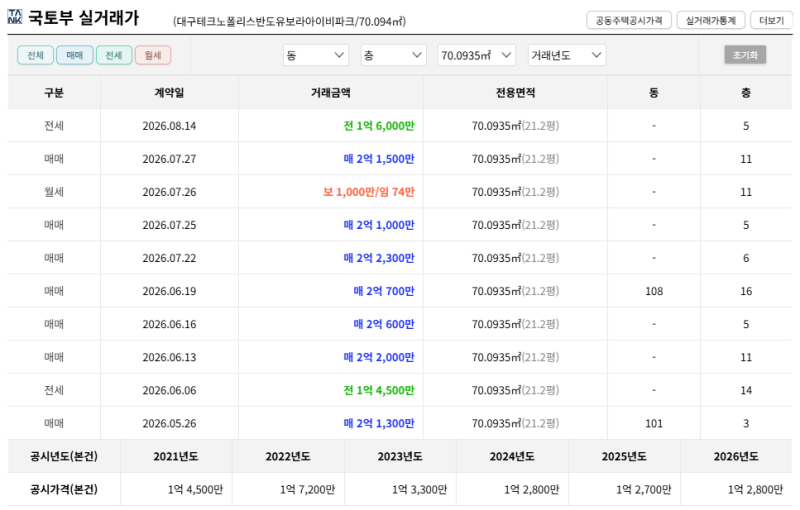
Task: Click official price 1억 7,200만
Action: (307, 490)
